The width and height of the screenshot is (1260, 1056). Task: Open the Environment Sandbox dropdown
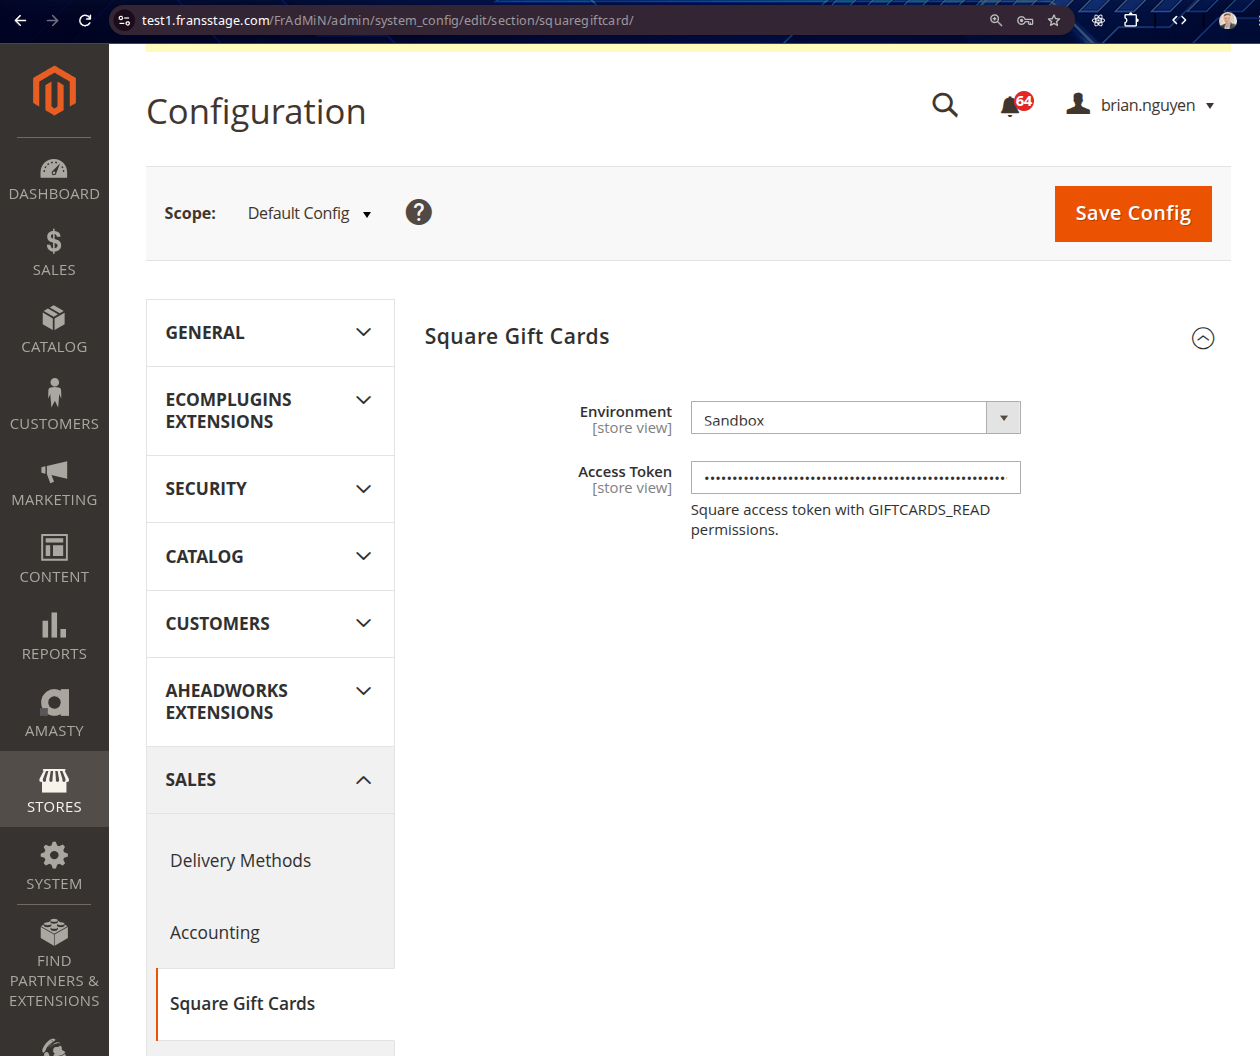click(x=855, y=418)
